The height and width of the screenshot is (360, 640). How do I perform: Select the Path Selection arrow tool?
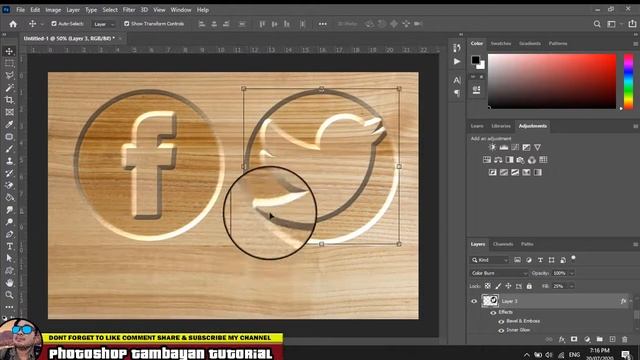pos(9,258)
